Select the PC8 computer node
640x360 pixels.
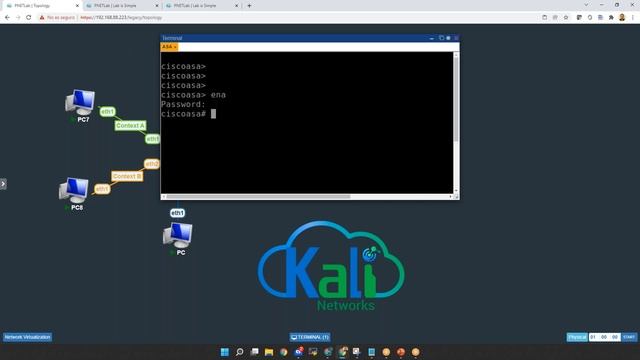click(x=74, y=191)
